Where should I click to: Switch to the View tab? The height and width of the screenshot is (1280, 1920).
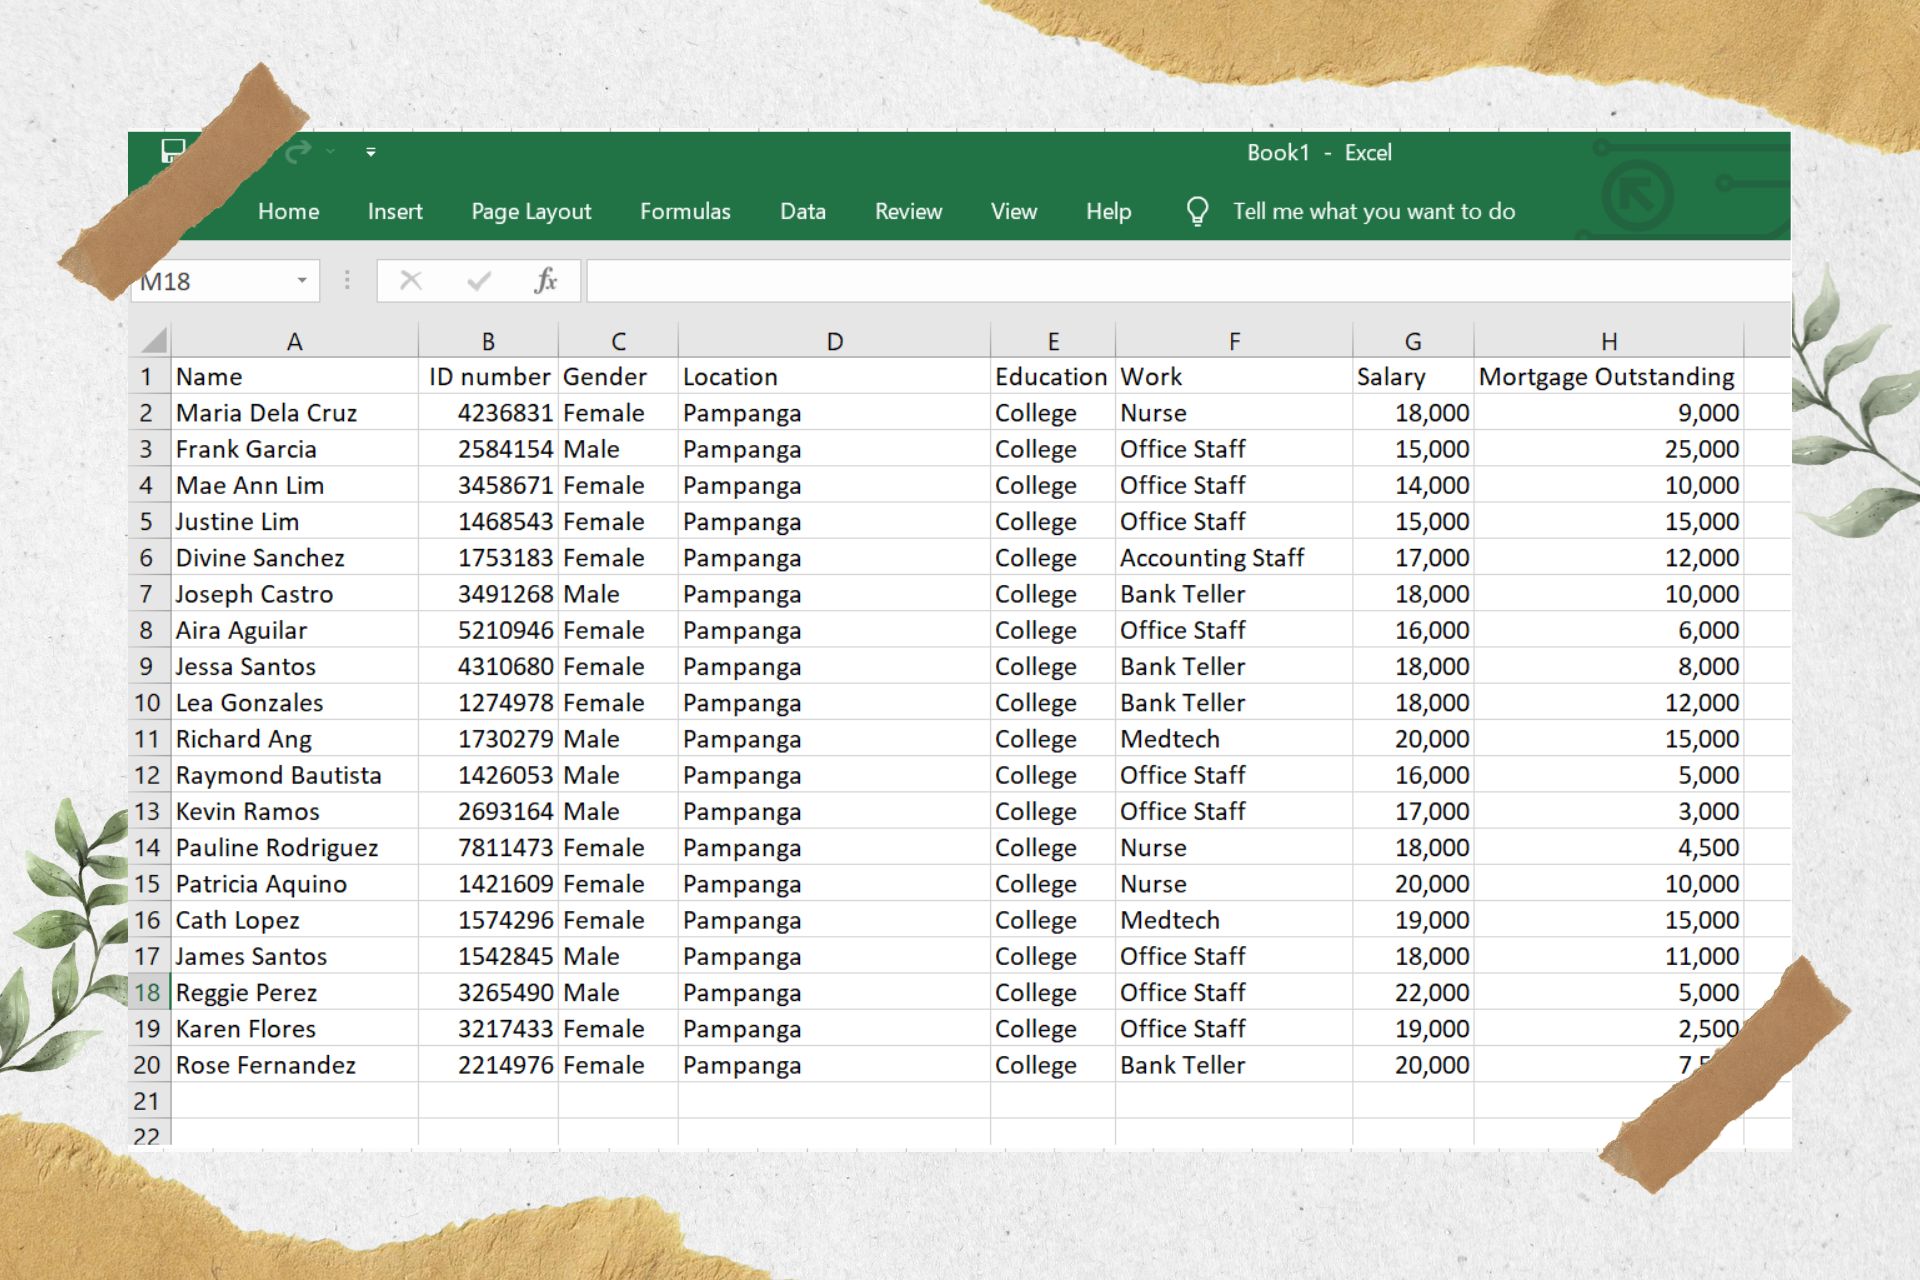[1013, 211]
